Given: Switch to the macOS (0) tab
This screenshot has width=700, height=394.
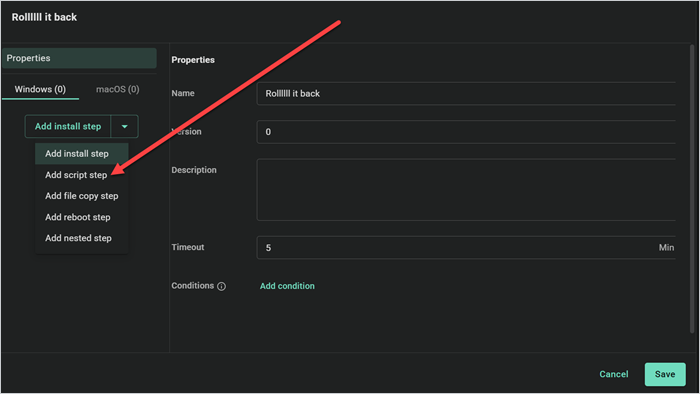Looking at the screenshot, I should (x=118, y=89).
